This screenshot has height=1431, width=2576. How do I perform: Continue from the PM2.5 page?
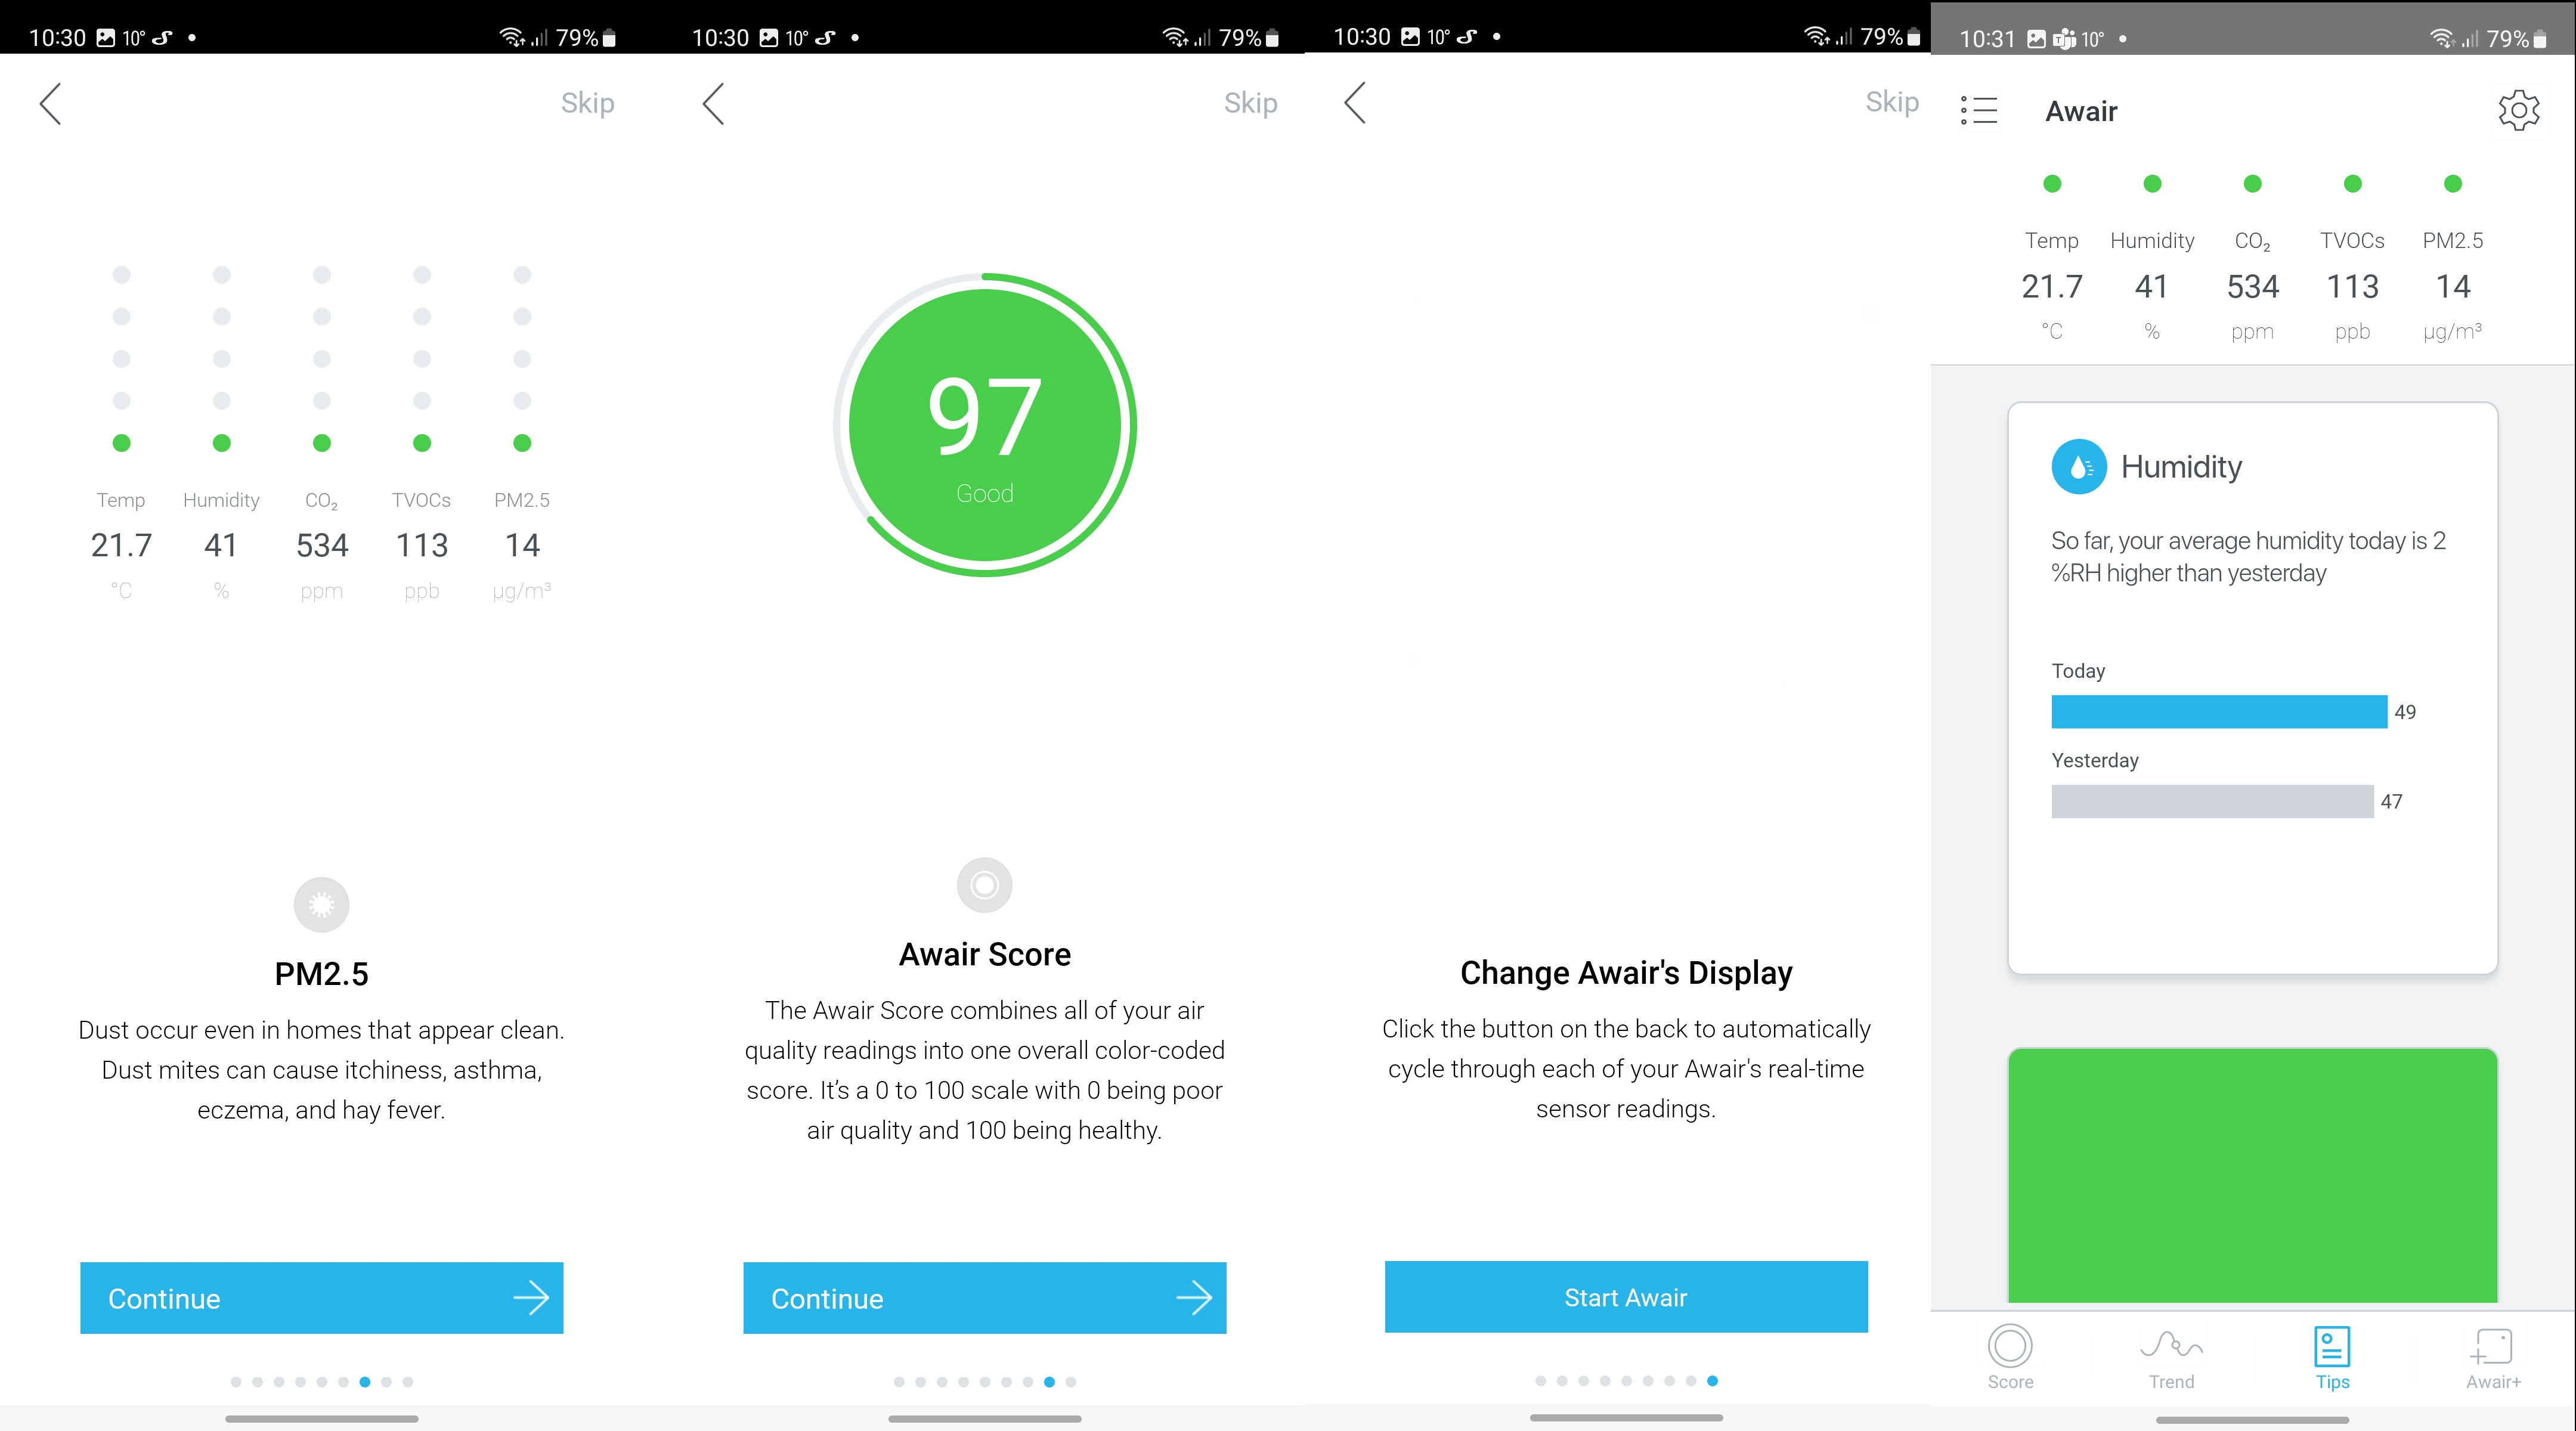coord(321,1298)
